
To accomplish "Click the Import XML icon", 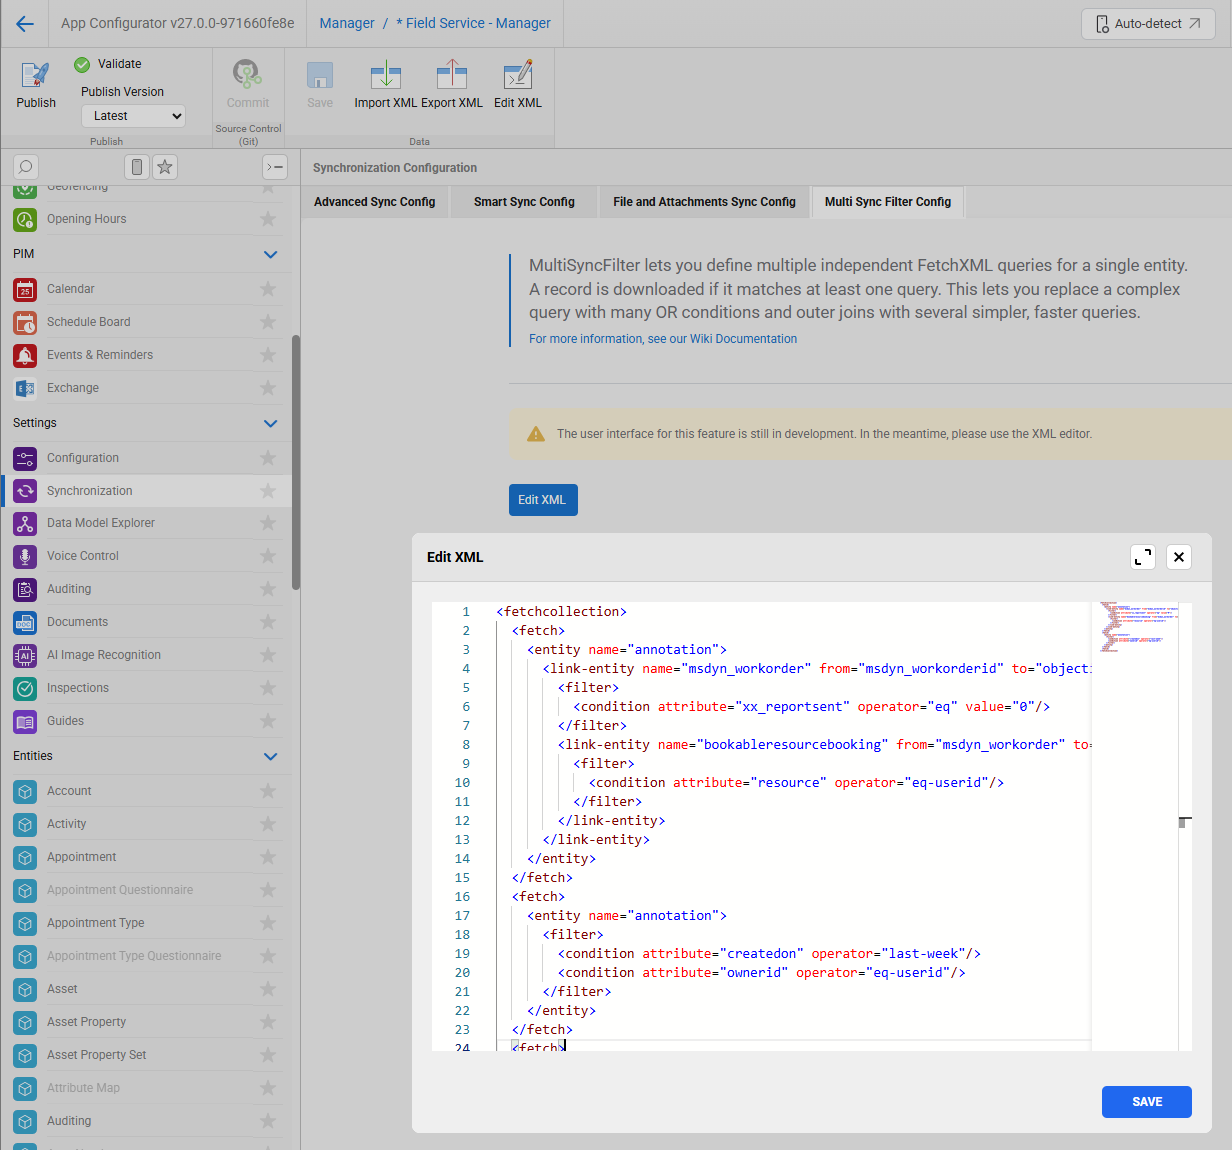I will [x=385, y=75].
